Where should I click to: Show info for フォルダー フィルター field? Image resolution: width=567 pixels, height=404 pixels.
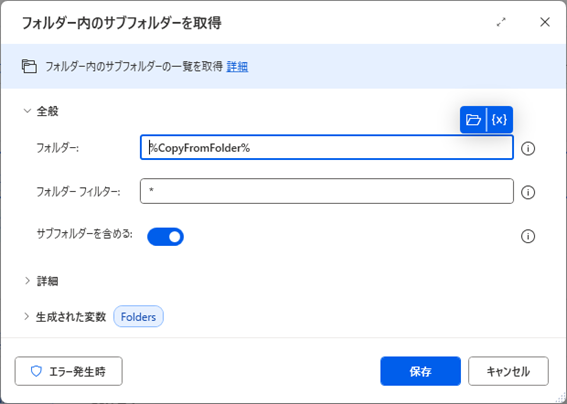528,192
